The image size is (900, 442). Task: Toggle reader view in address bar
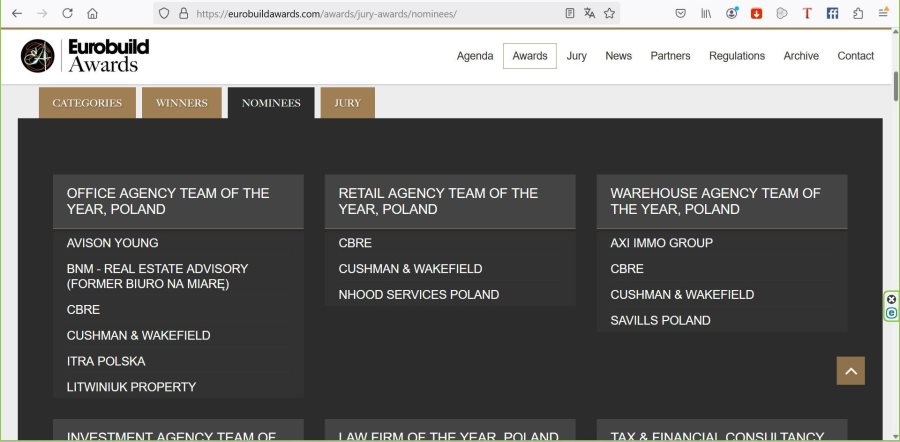(570, 14)
